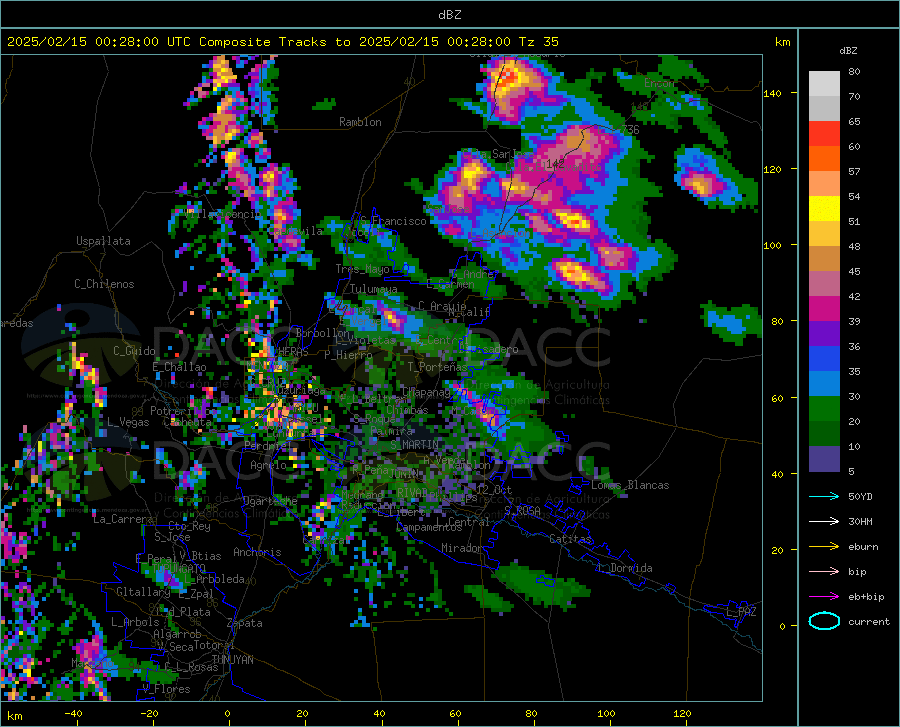
Task: Click the '140' tick on the y-axis
Action: [x=772, y=93]
